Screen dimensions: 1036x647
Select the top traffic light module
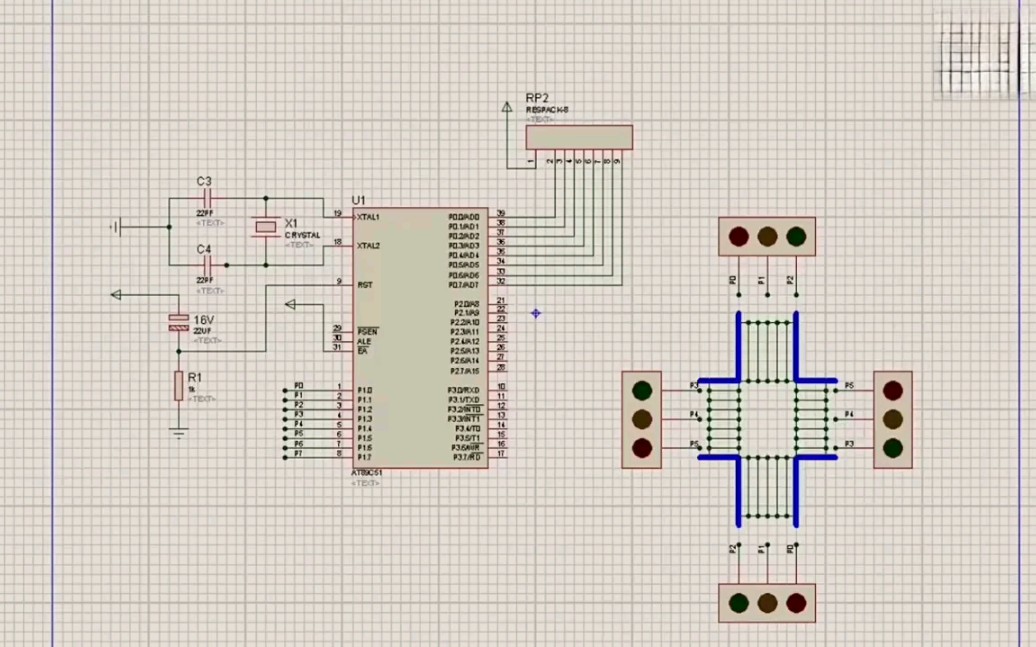[x=767, y=237]
